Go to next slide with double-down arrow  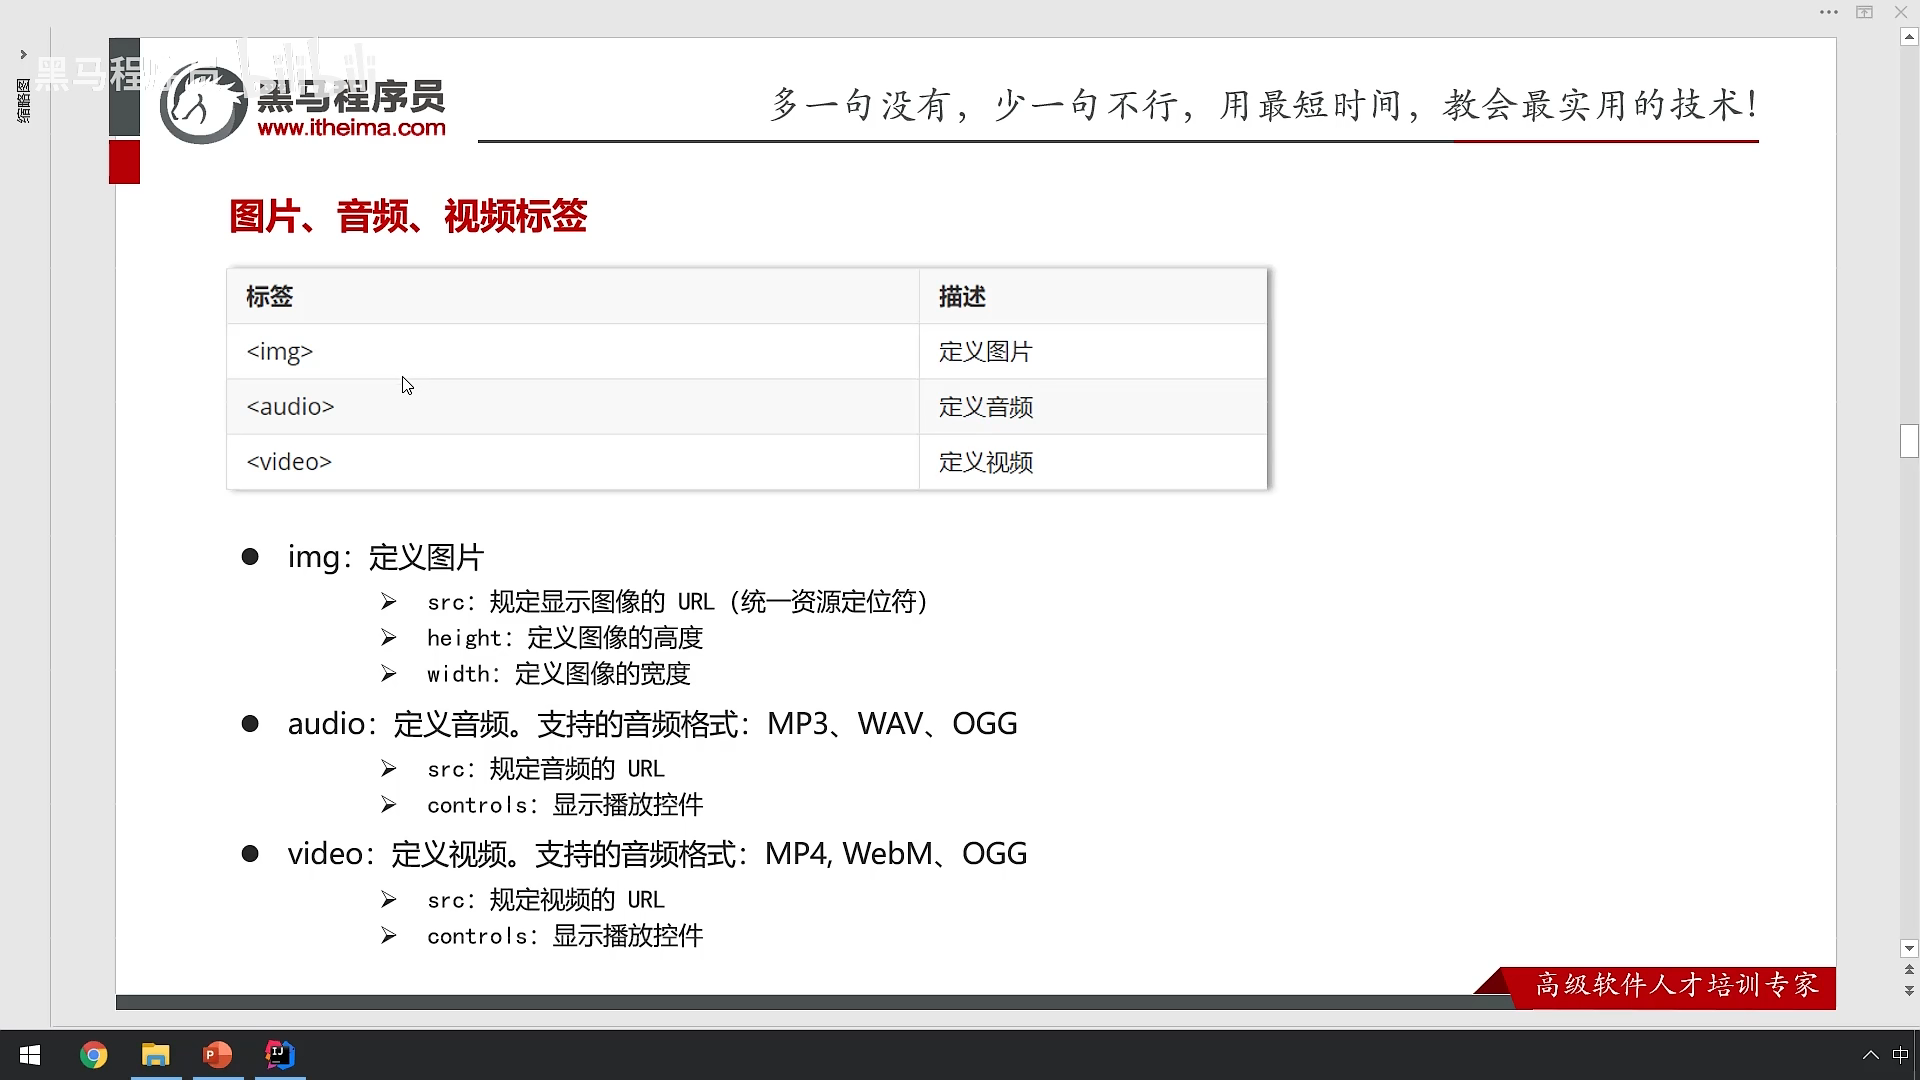(1909, 990)
